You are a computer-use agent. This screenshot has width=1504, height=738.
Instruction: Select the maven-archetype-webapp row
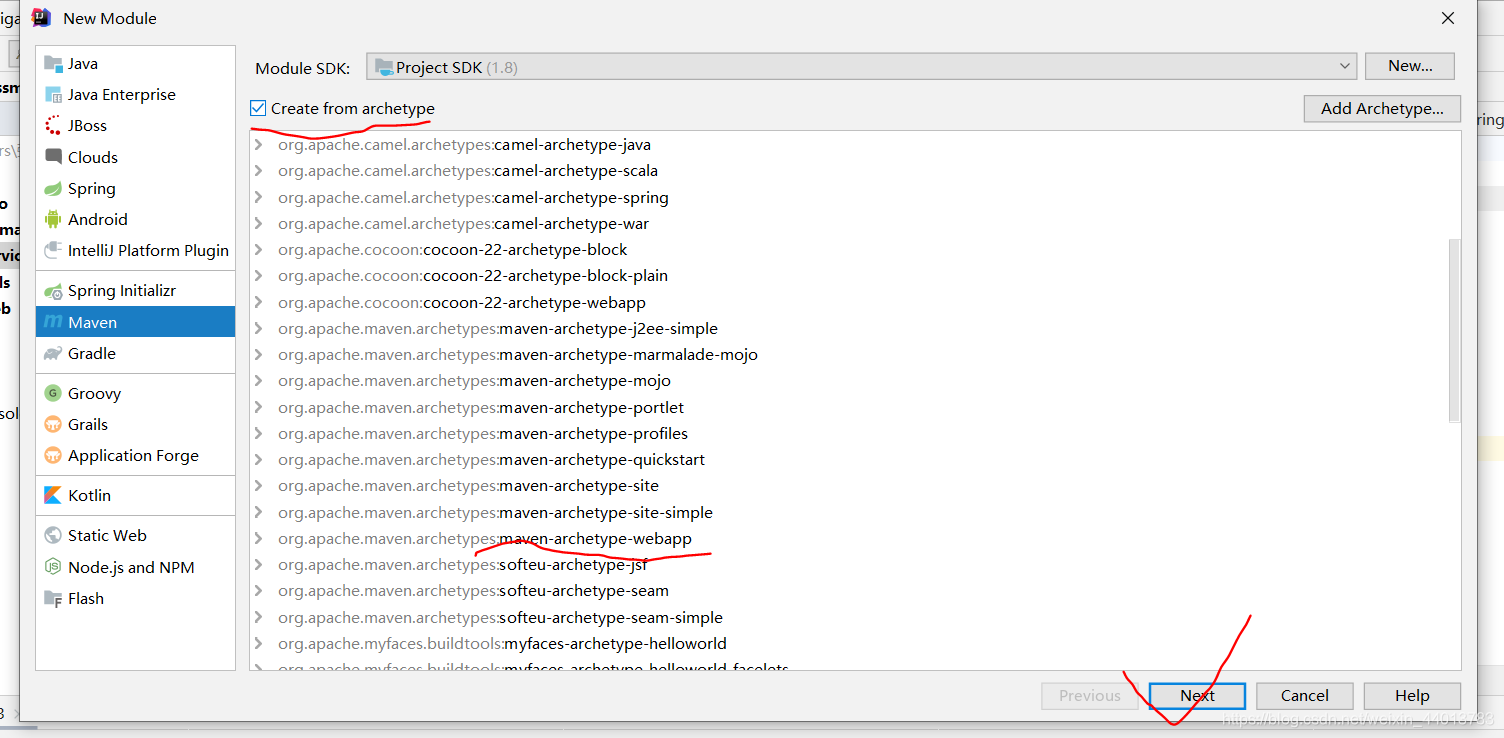(x=855, y=538)
